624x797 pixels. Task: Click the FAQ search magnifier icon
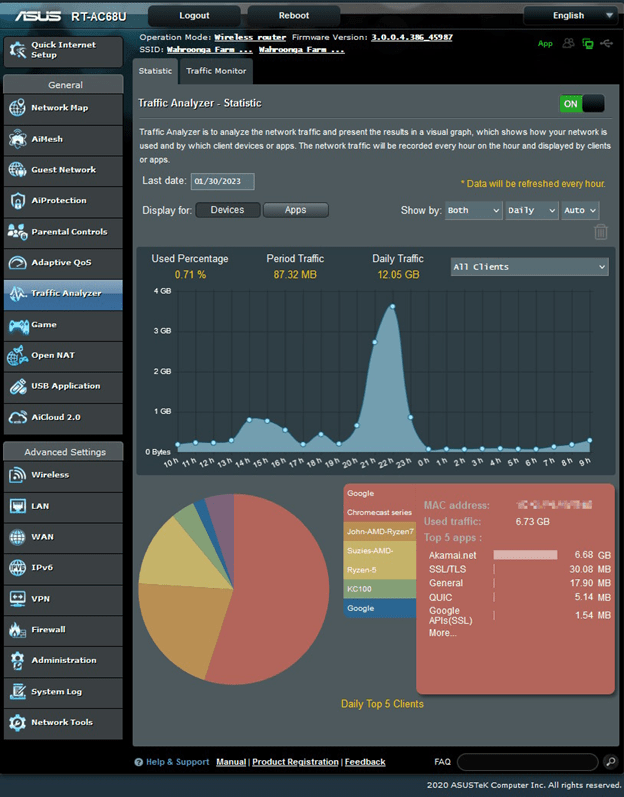click(x=610, y=762)
